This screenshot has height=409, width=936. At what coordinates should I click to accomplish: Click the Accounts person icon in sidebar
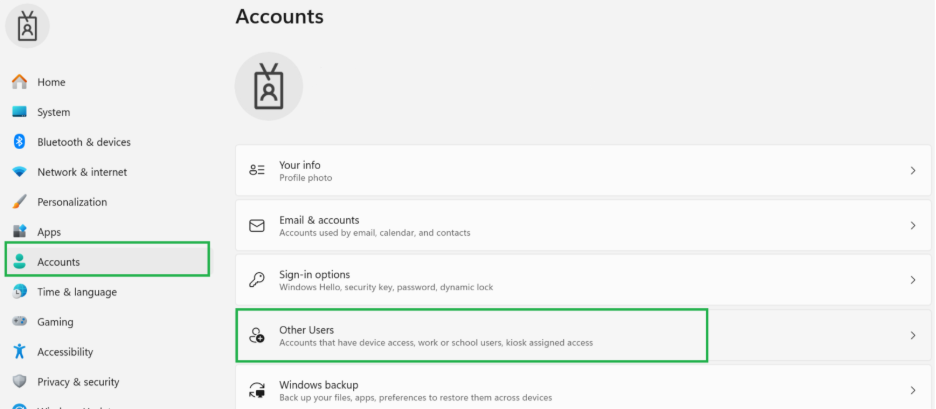20,262
